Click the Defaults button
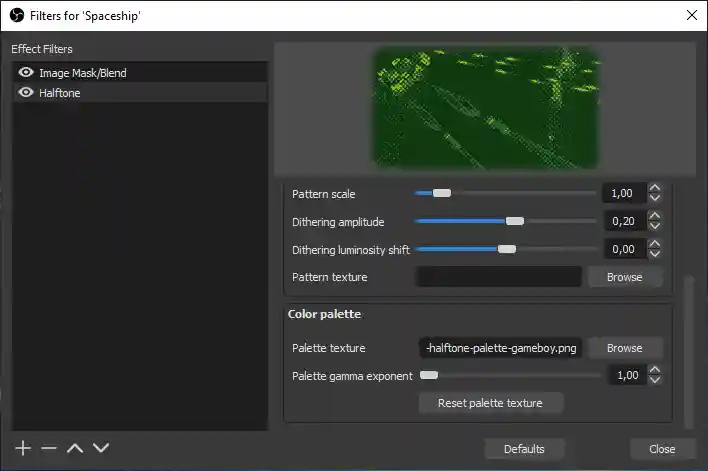708x471 pixels. [524, 449]
